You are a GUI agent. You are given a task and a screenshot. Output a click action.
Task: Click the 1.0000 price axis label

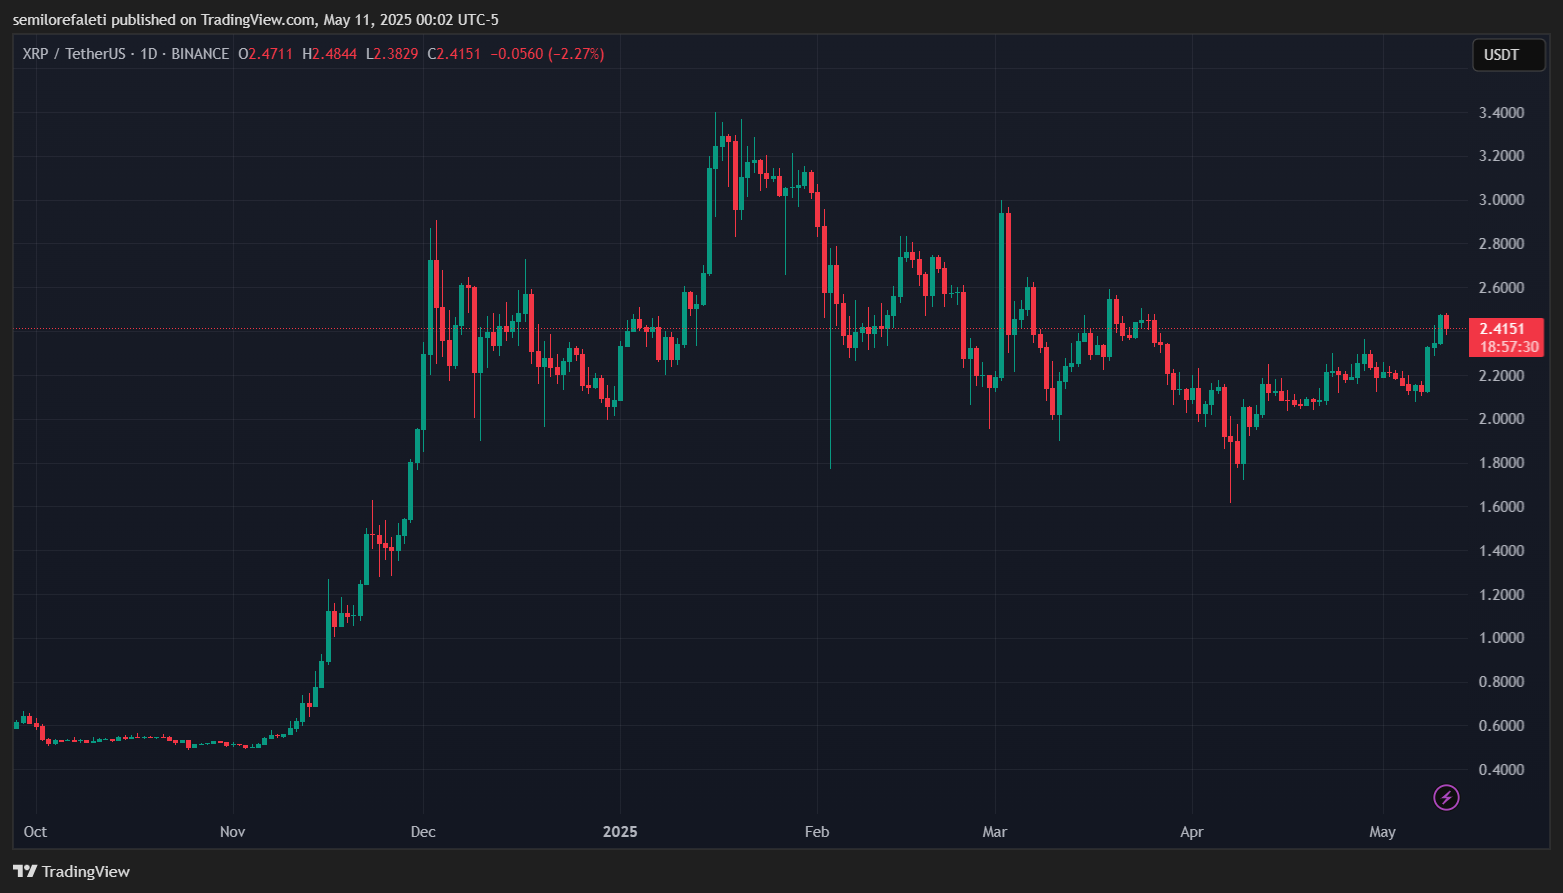coord(1501,638)
